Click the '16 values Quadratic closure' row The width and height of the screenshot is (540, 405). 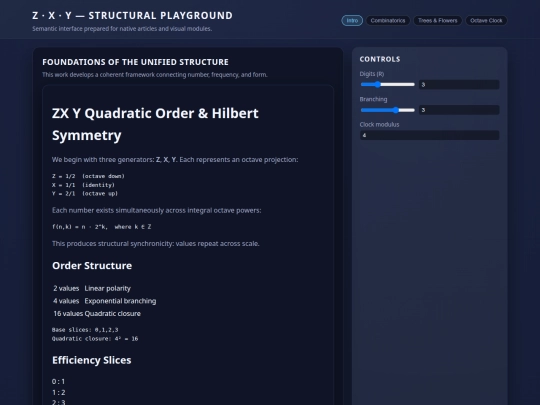97,313
